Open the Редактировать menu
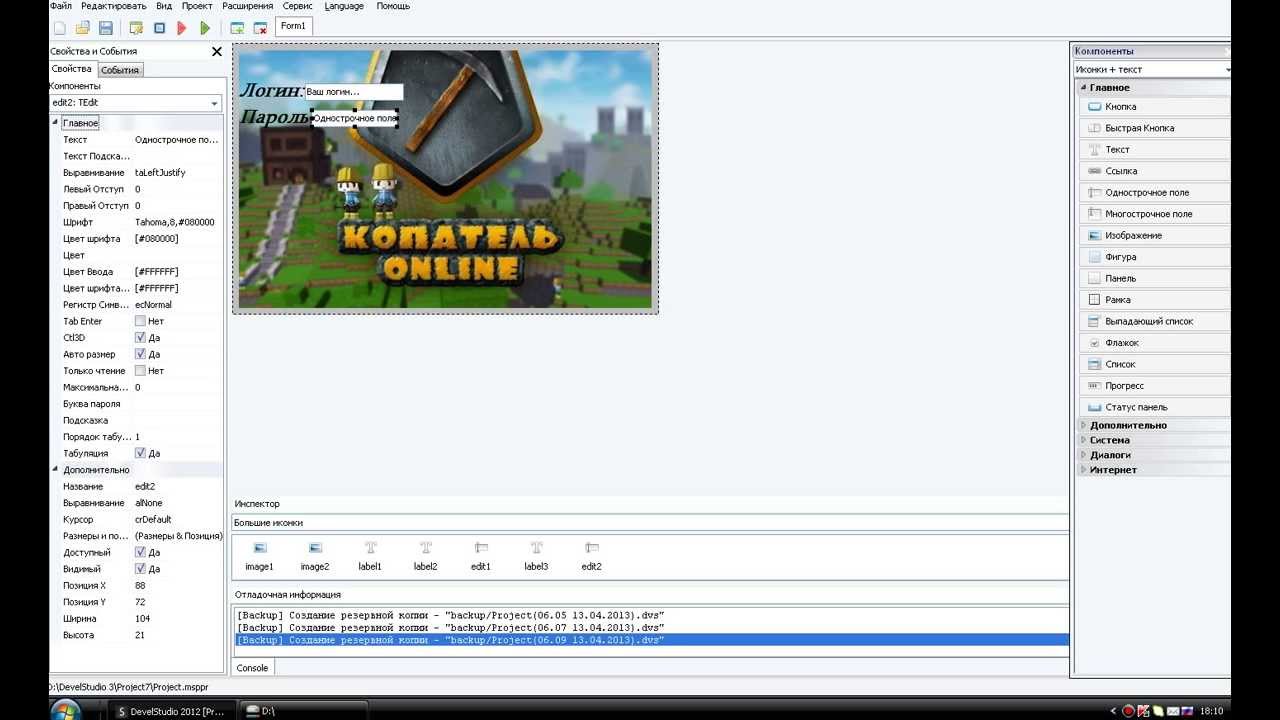Image resolution: width=1280 pixels, height=720 pixels. click(113, 6)
